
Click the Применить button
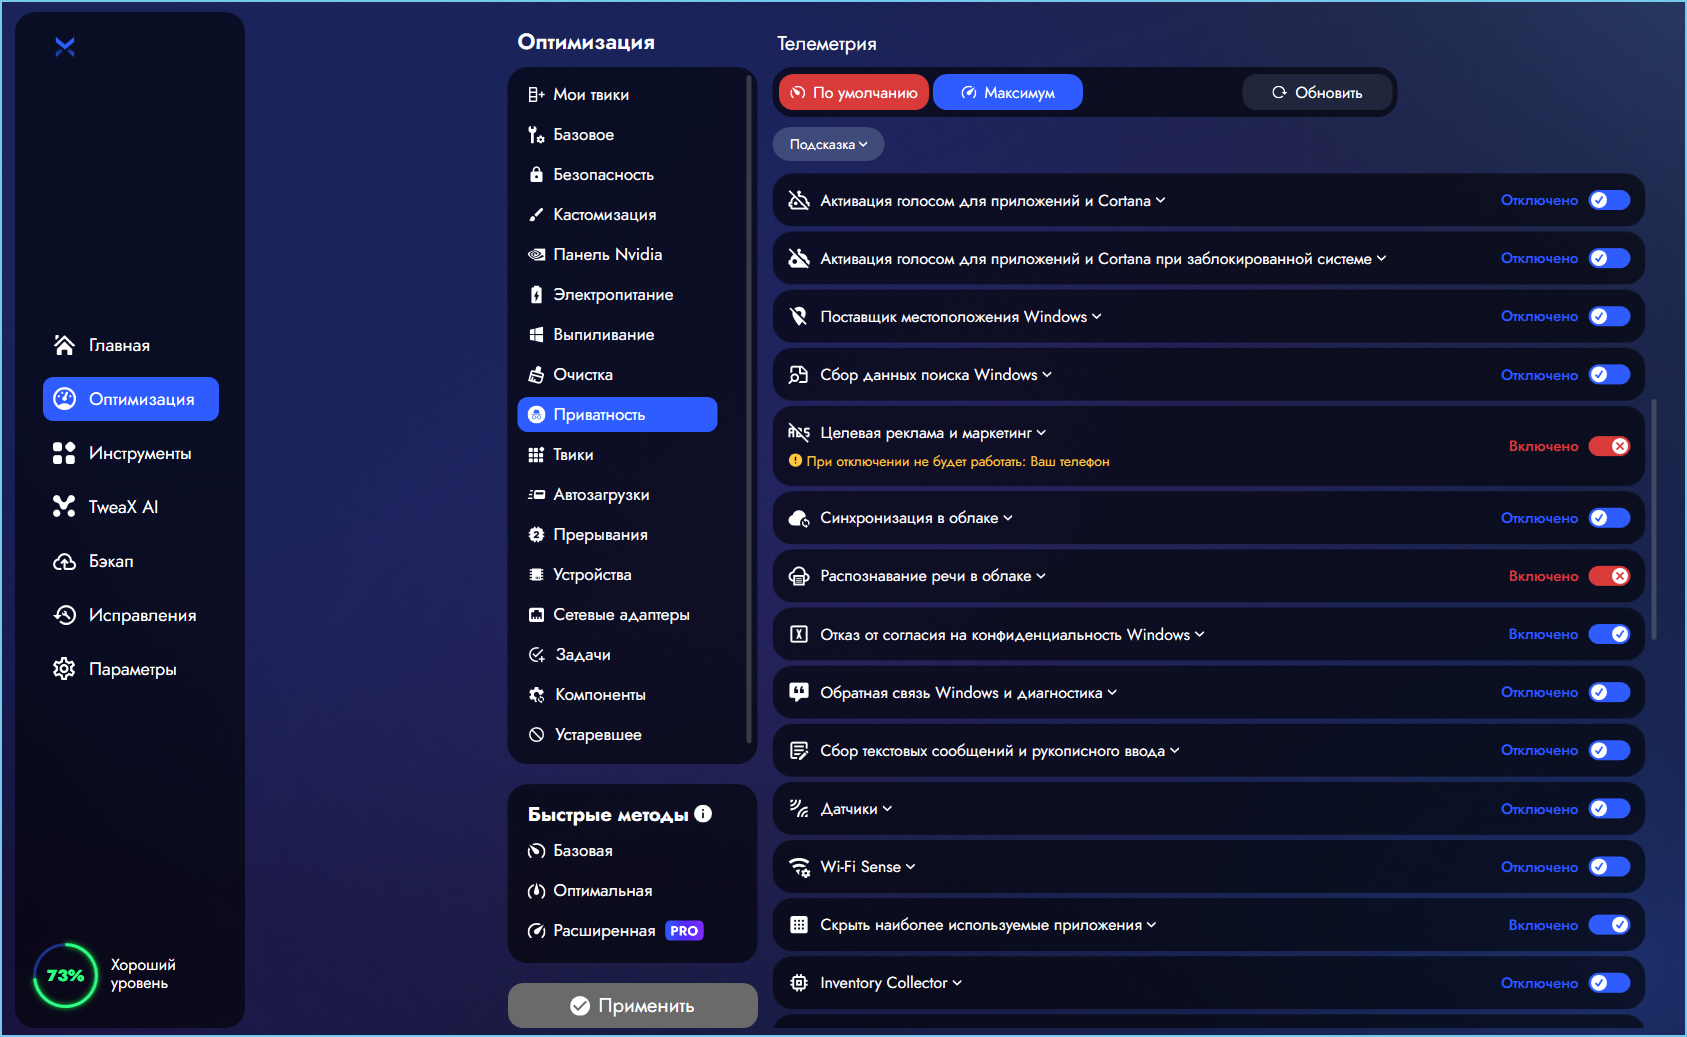(633, 1005)
